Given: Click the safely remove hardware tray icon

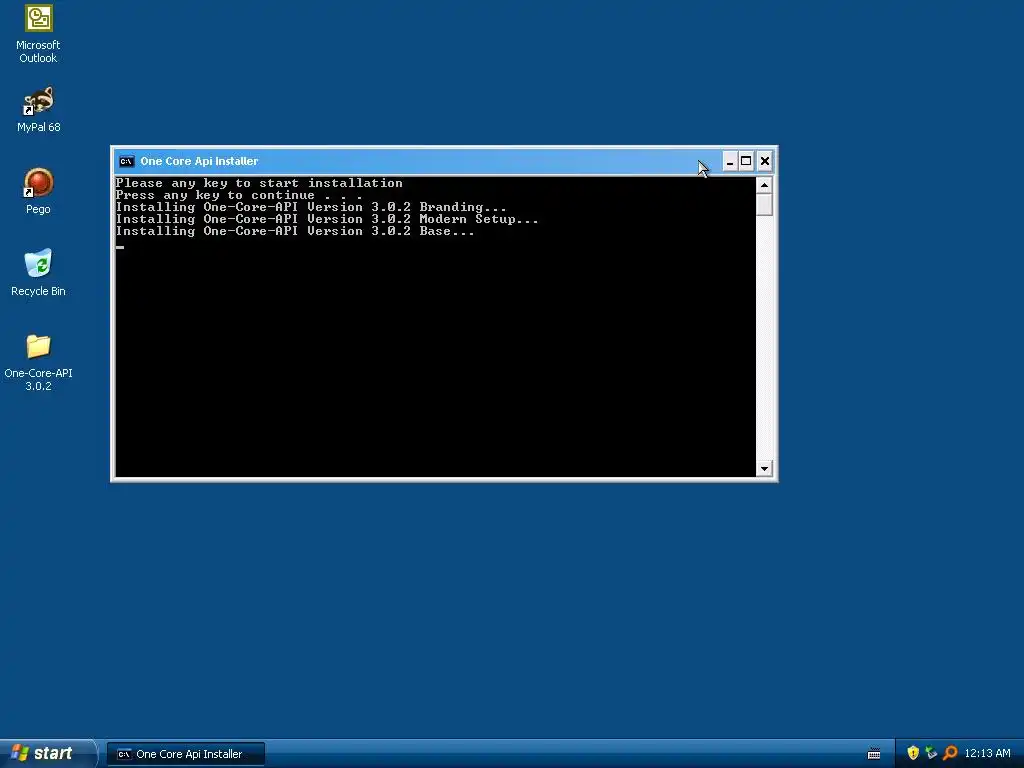Looking at the screenshot, I should (x=931, y=753).
